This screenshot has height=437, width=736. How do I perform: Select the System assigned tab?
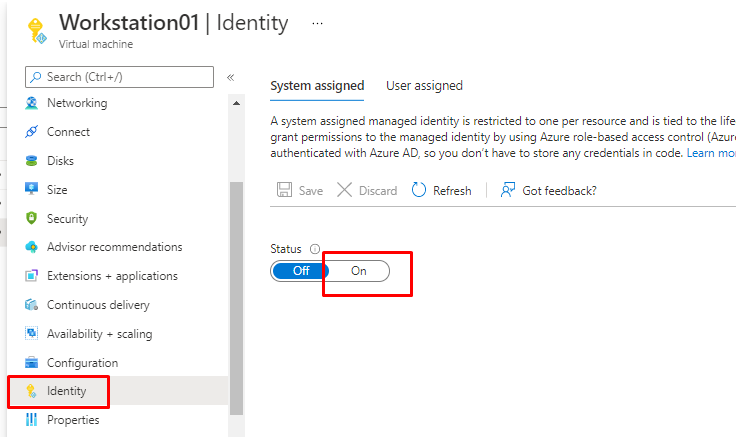[x=317, y=86]
